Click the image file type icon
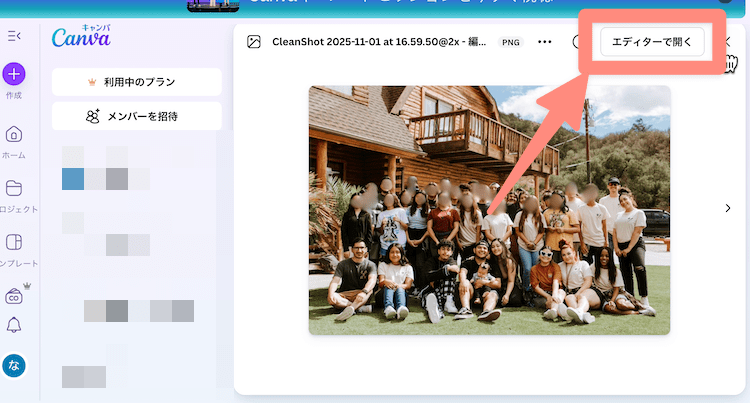The image size is (750, 403). (x=254, y=42)
